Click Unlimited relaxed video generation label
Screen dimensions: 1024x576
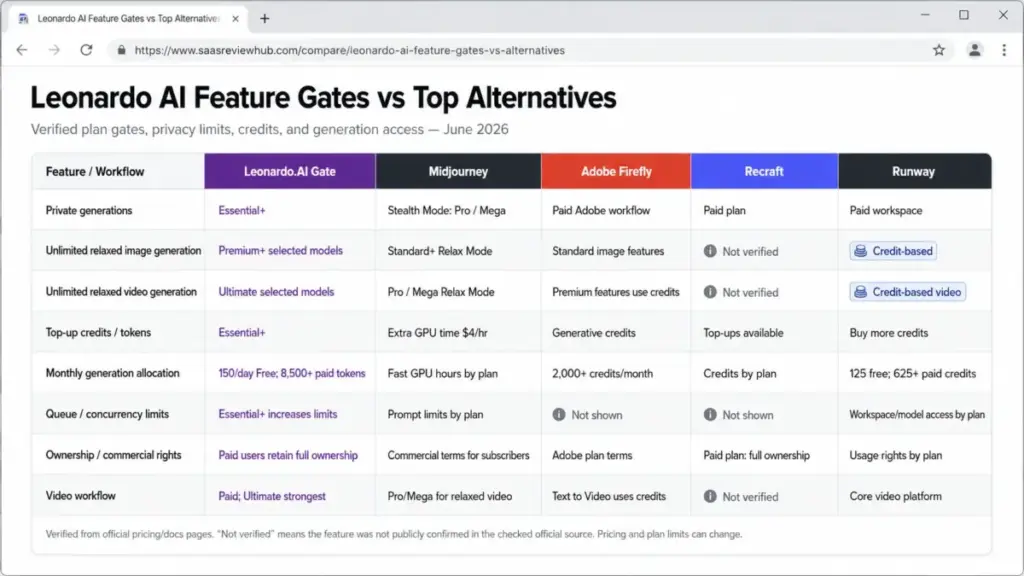coord(121,292)
